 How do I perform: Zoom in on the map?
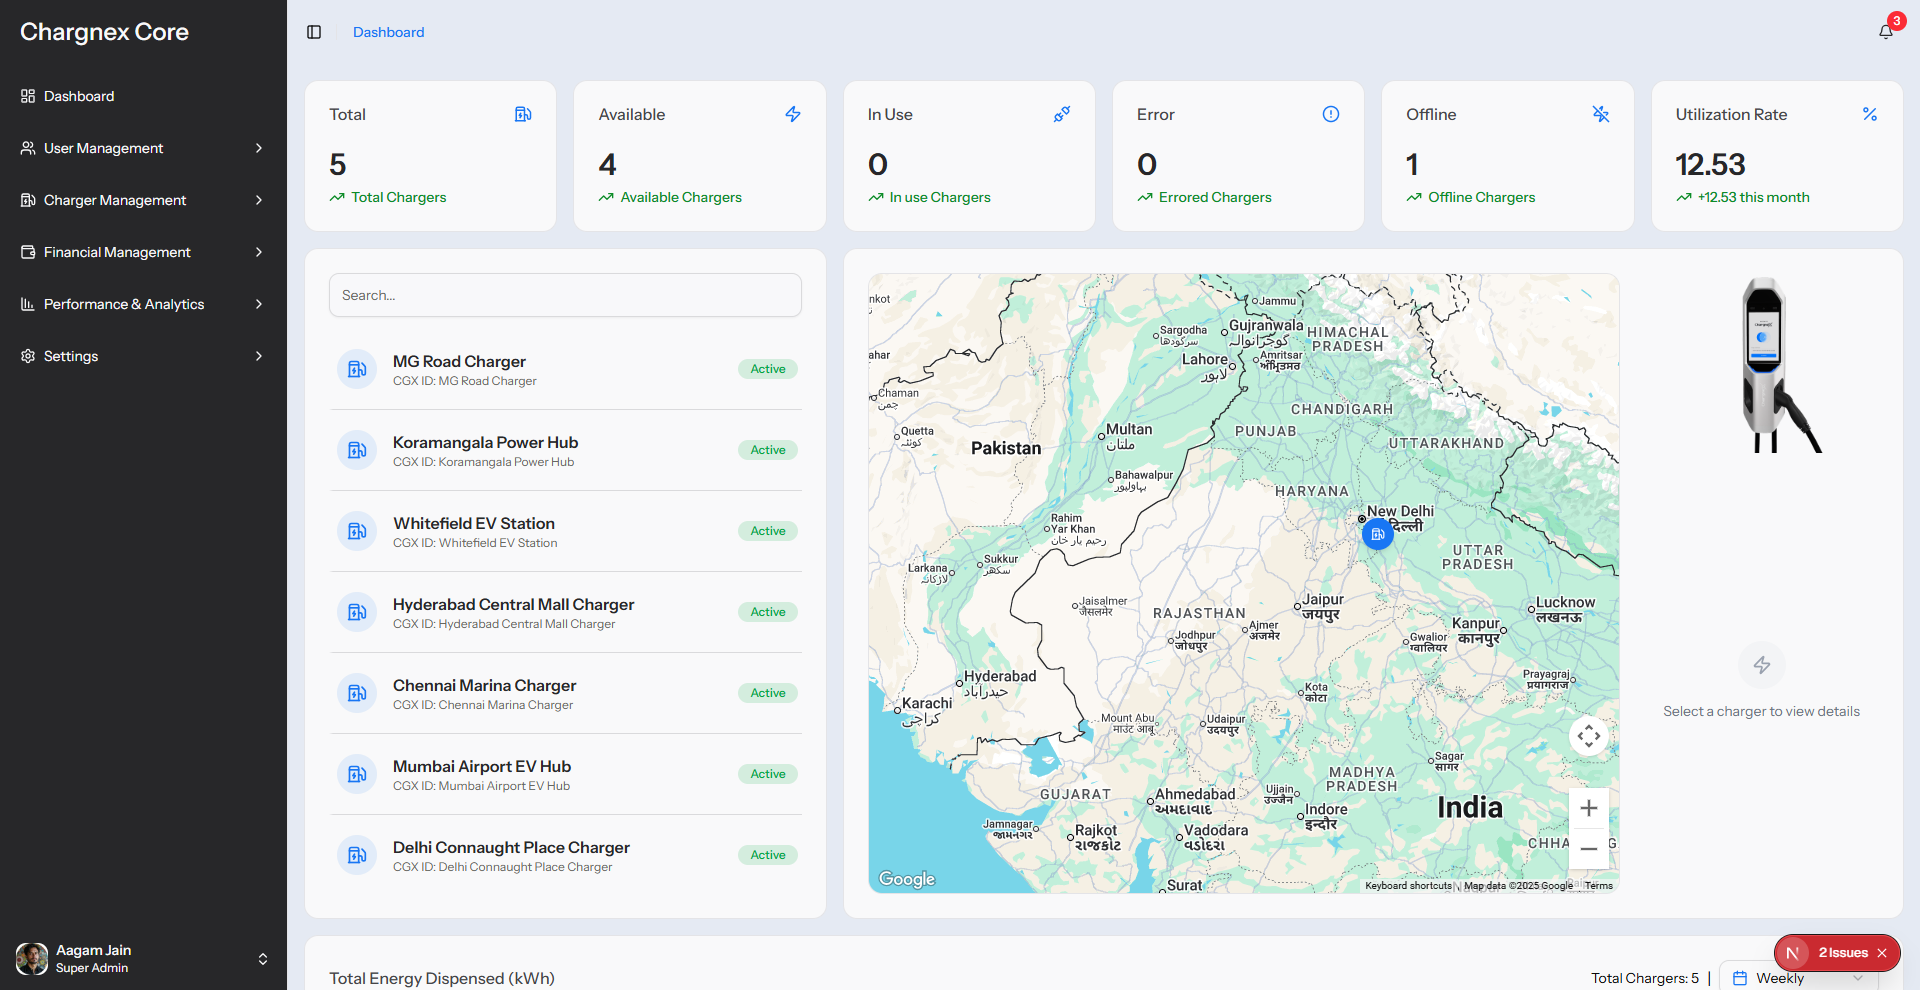pyautogui.click(x=1589, y=808)
